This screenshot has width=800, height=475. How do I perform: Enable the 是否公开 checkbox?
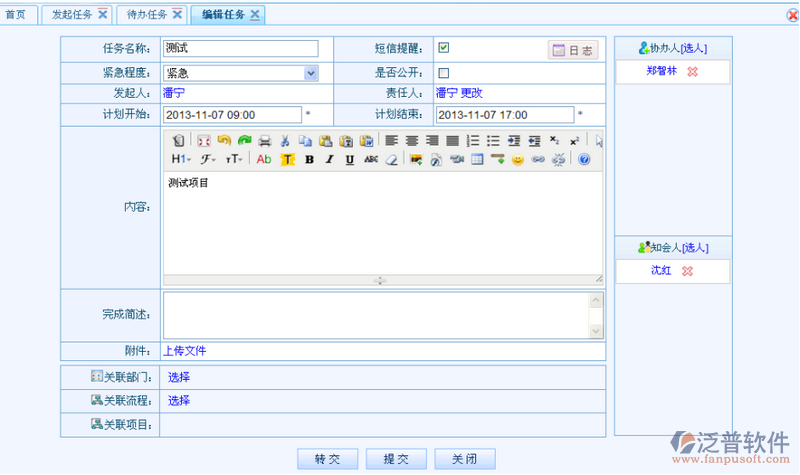pos(443,73)
